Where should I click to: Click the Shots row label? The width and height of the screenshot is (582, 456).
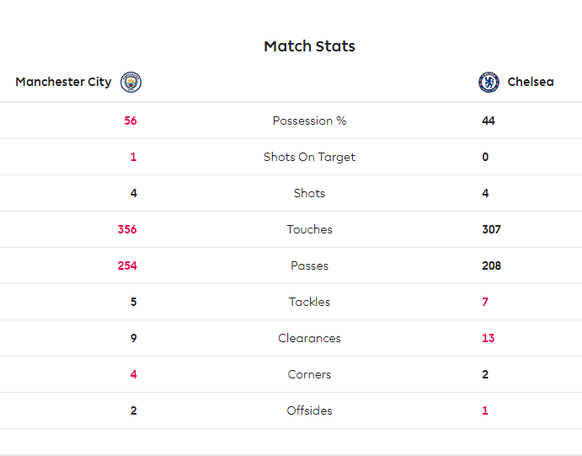coord(309,193)
